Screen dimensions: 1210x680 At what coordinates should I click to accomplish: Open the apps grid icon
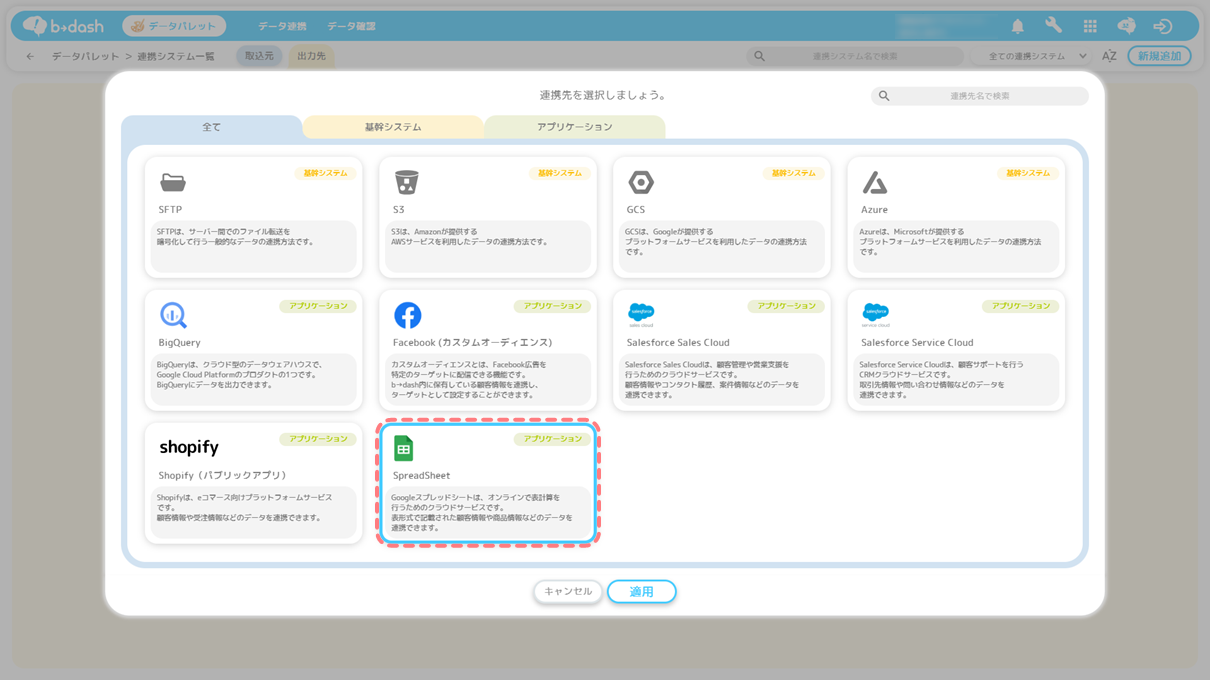(x=1090, y=26)
